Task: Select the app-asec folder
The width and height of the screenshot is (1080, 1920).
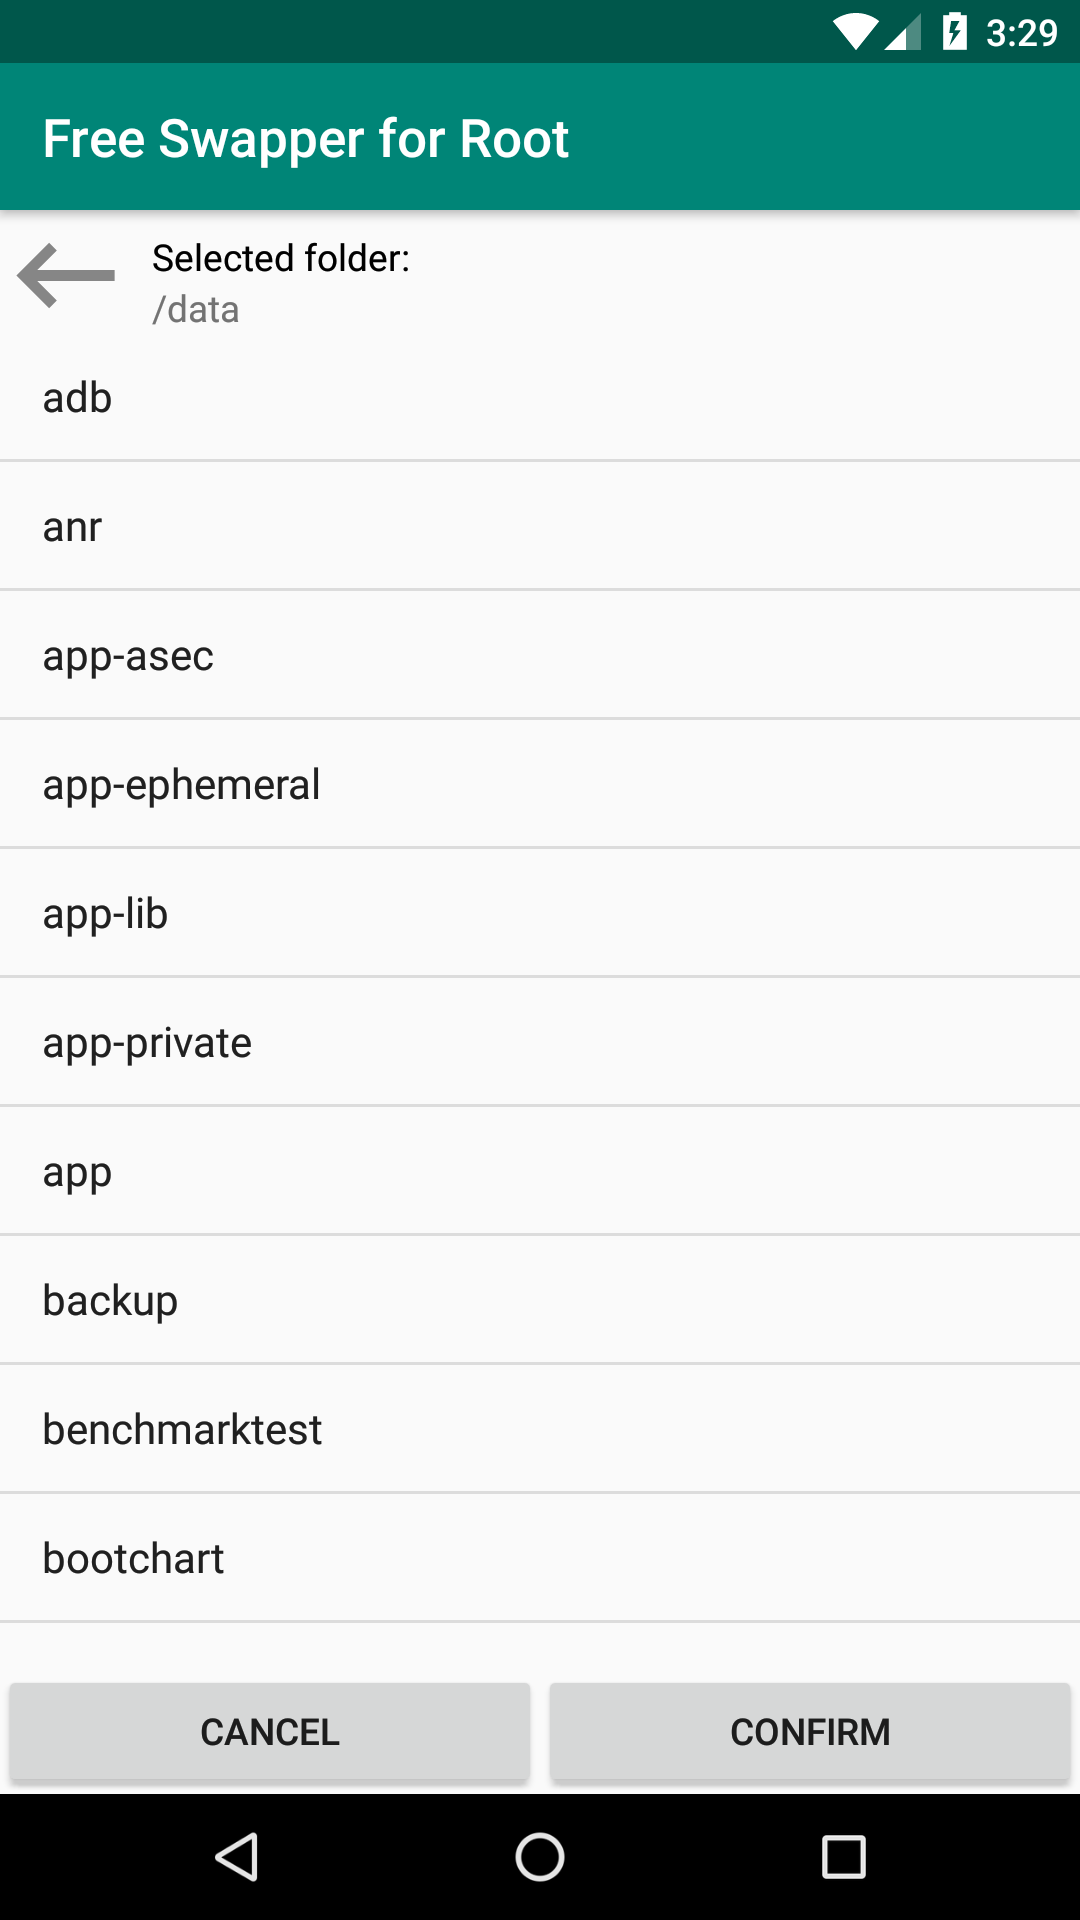Action: point(540,655)
